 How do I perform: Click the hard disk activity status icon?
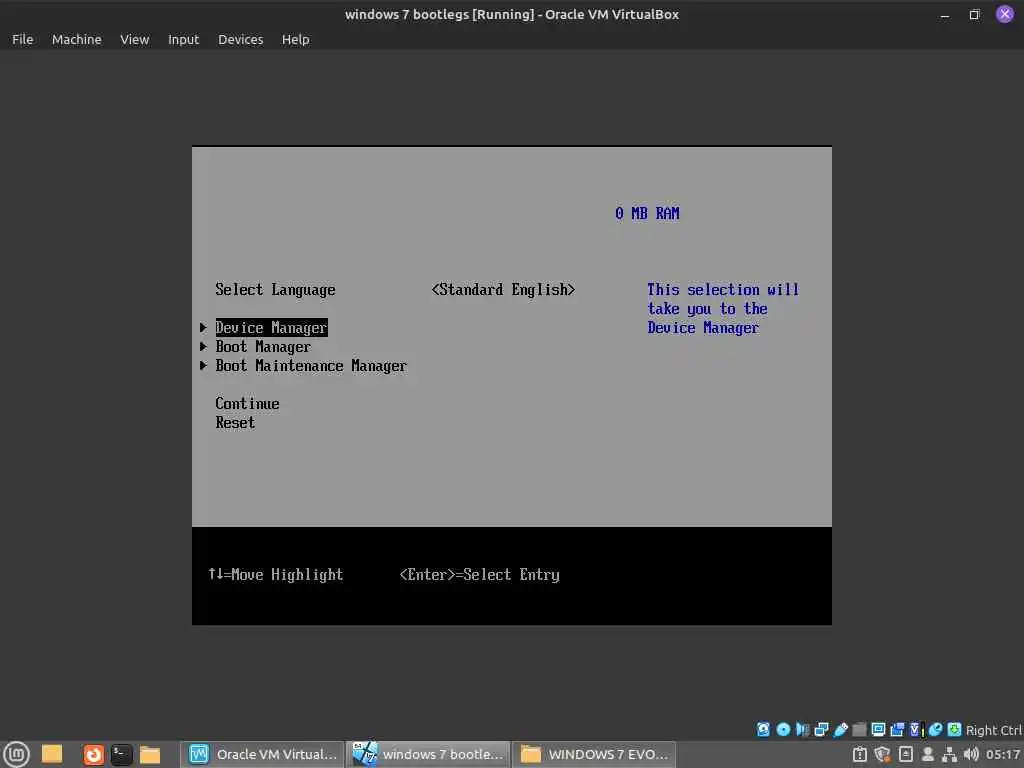click(763, 729)
